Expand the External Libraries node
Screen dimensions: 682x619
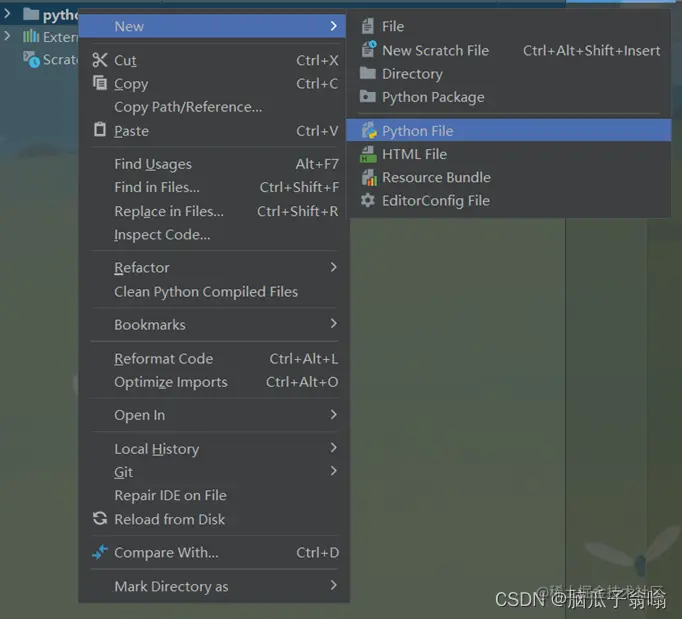click(7, 36)
